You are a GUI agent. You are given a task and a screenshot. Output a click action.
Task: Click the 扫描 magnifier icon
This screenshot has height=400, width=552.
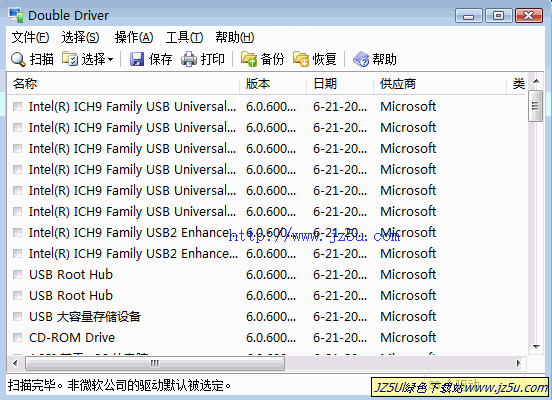pos(18,59)
